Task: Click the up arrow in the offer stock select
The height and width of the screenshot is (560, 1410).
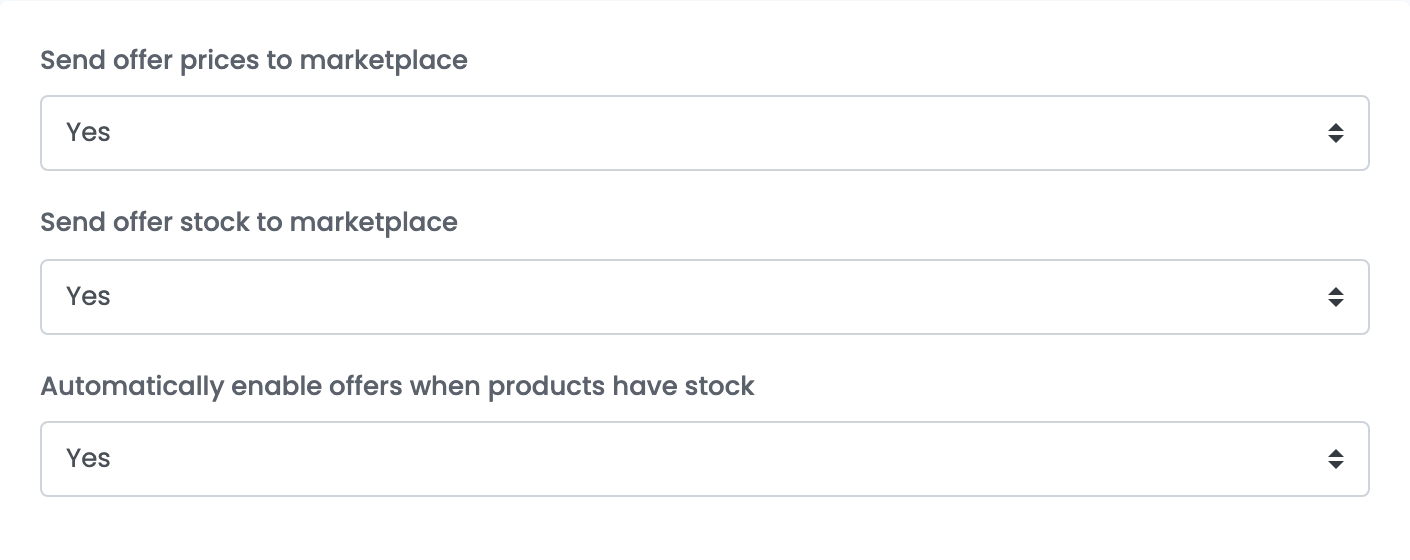Action: [x=1335, y=291]
